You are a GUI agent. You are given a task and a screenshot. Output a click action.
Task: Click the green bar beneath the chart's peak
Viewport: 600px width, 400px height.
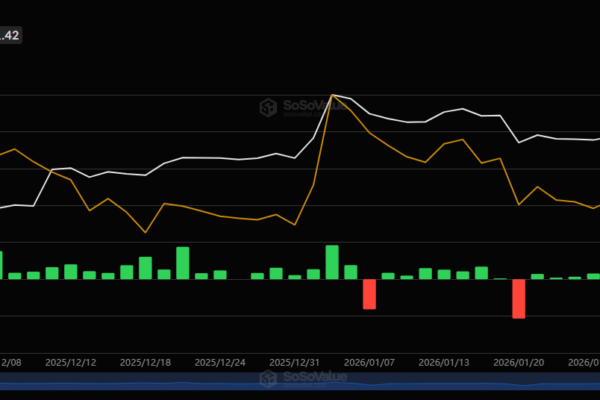tap(332, 262)
